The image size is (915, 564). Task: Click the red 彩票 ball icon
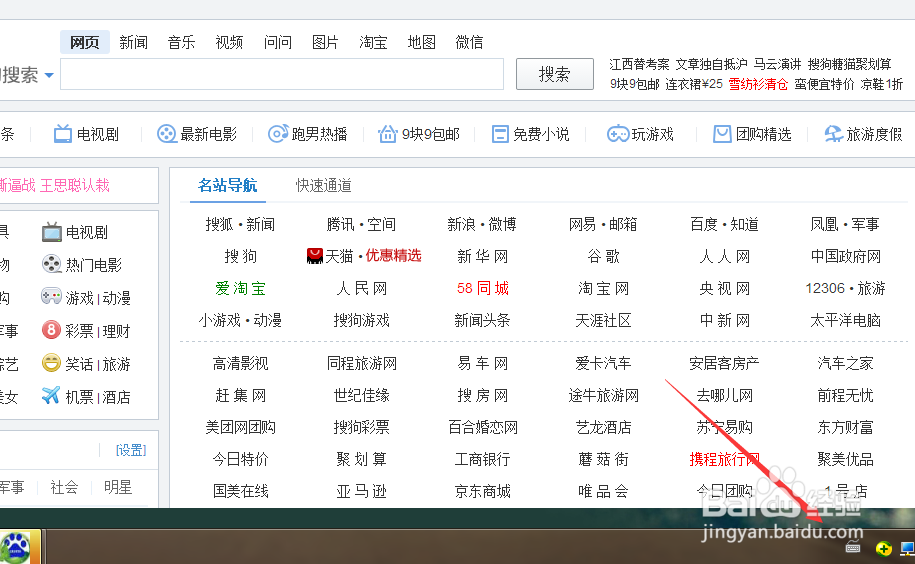pyautogui.click(x=51, y=330)
